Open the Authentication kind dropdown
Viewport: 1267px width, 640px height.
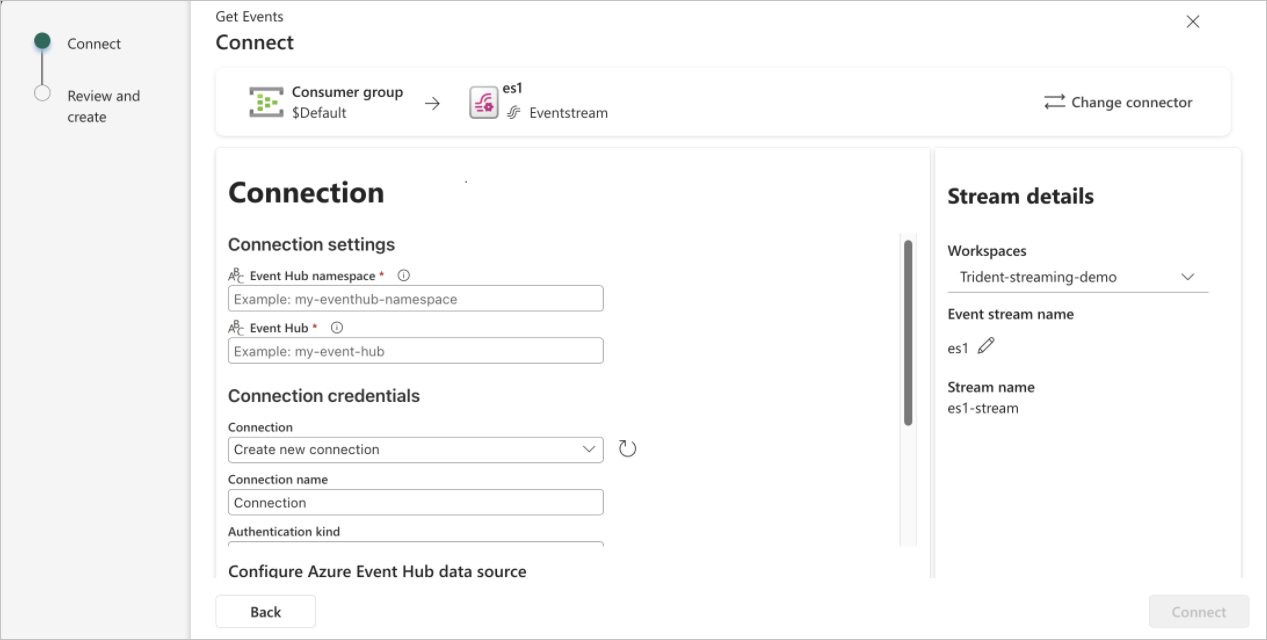click(x=416, y=544)
